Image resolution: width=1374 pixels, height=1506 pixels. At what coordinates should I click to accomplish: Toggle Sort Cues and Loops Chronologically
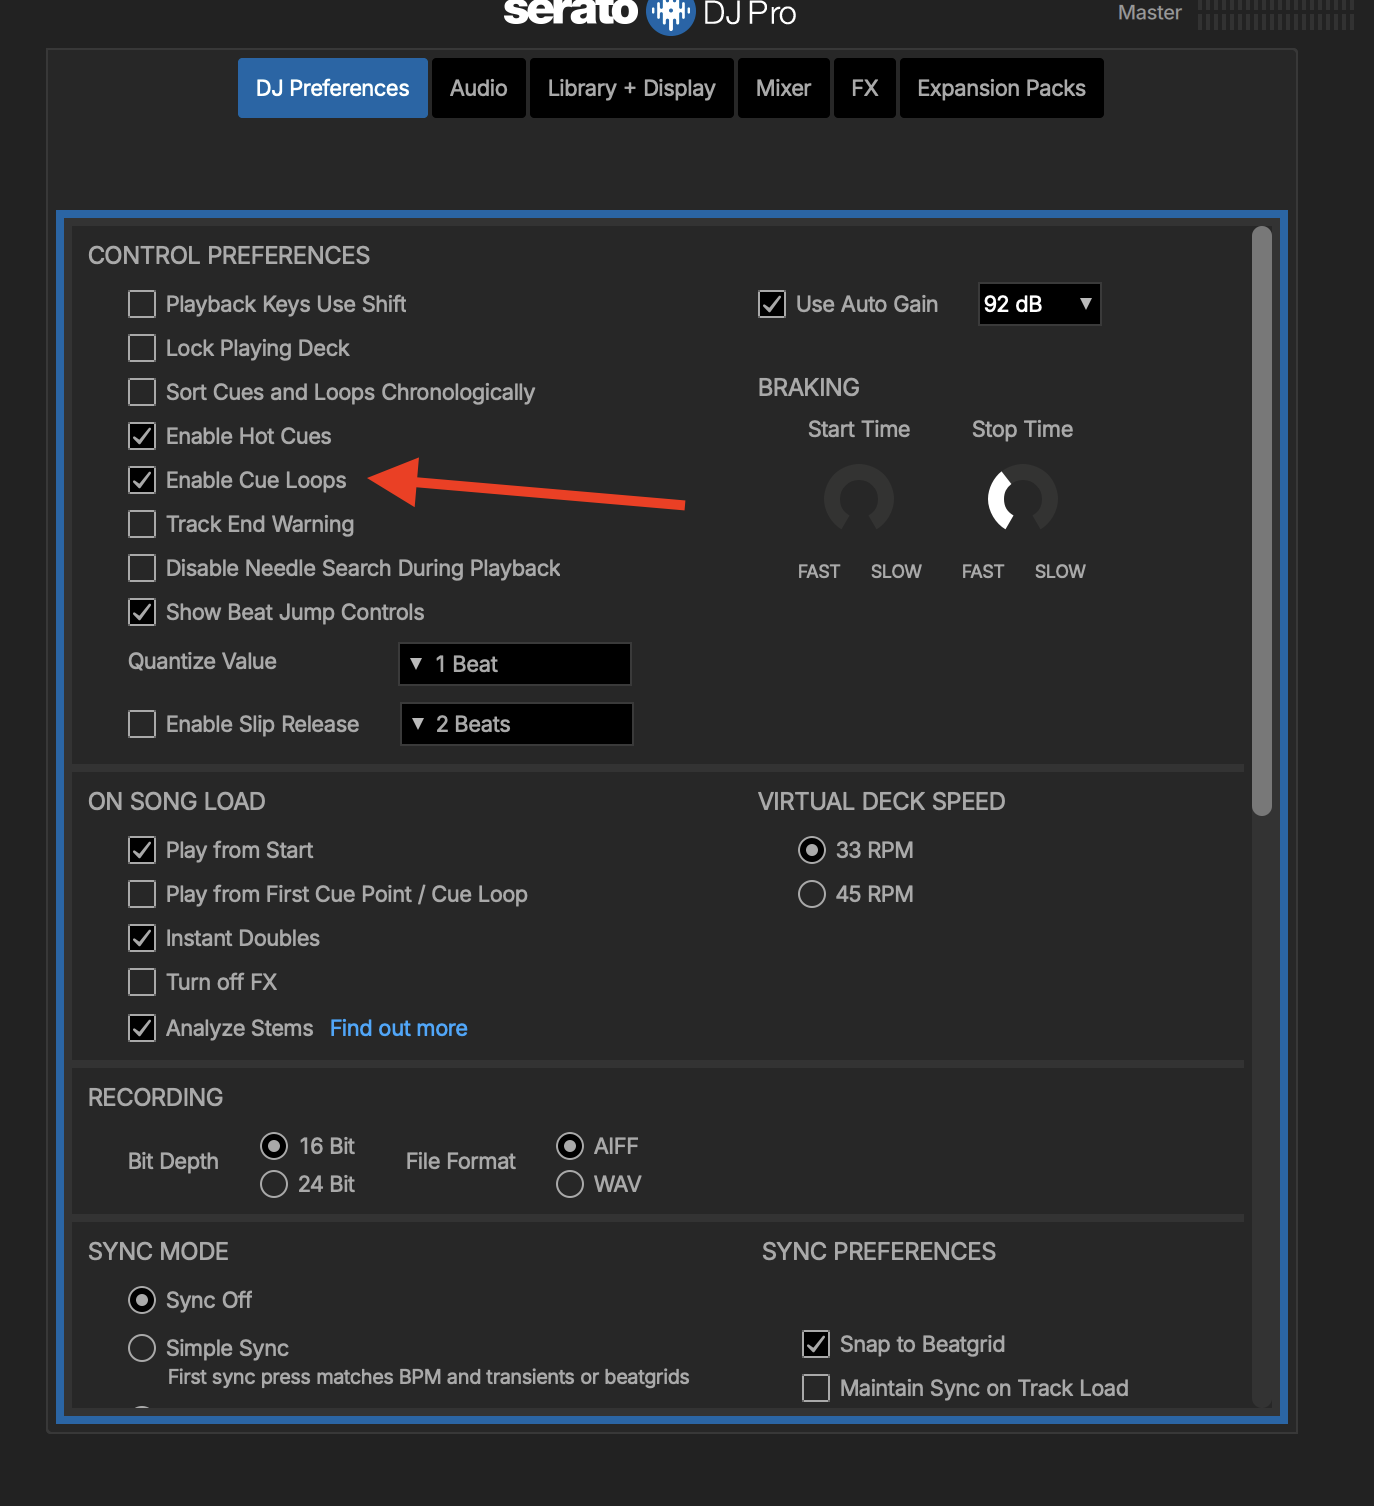point(142,392)
